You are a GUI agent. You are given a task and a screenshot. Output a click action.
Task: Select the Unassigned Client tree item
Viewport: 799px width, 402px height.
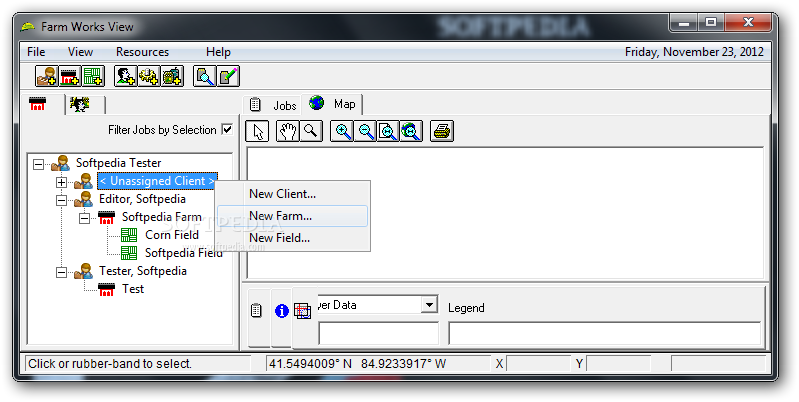pos(157,181)
